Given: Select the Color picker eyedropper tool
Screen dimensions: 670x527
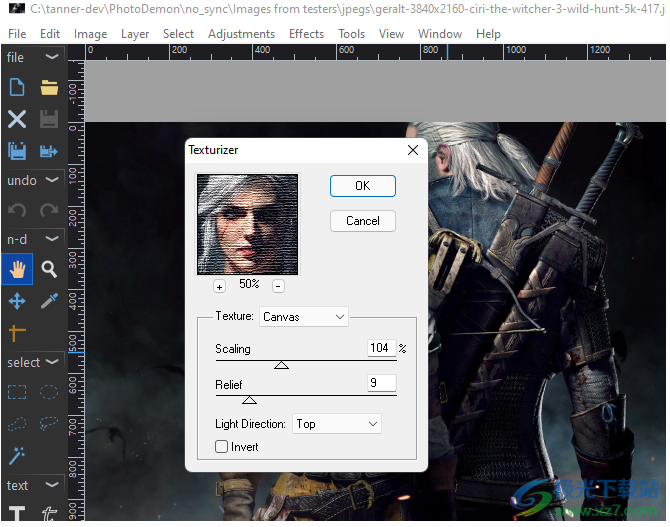Looking at the screenshot, I should [x=49, y=301].
